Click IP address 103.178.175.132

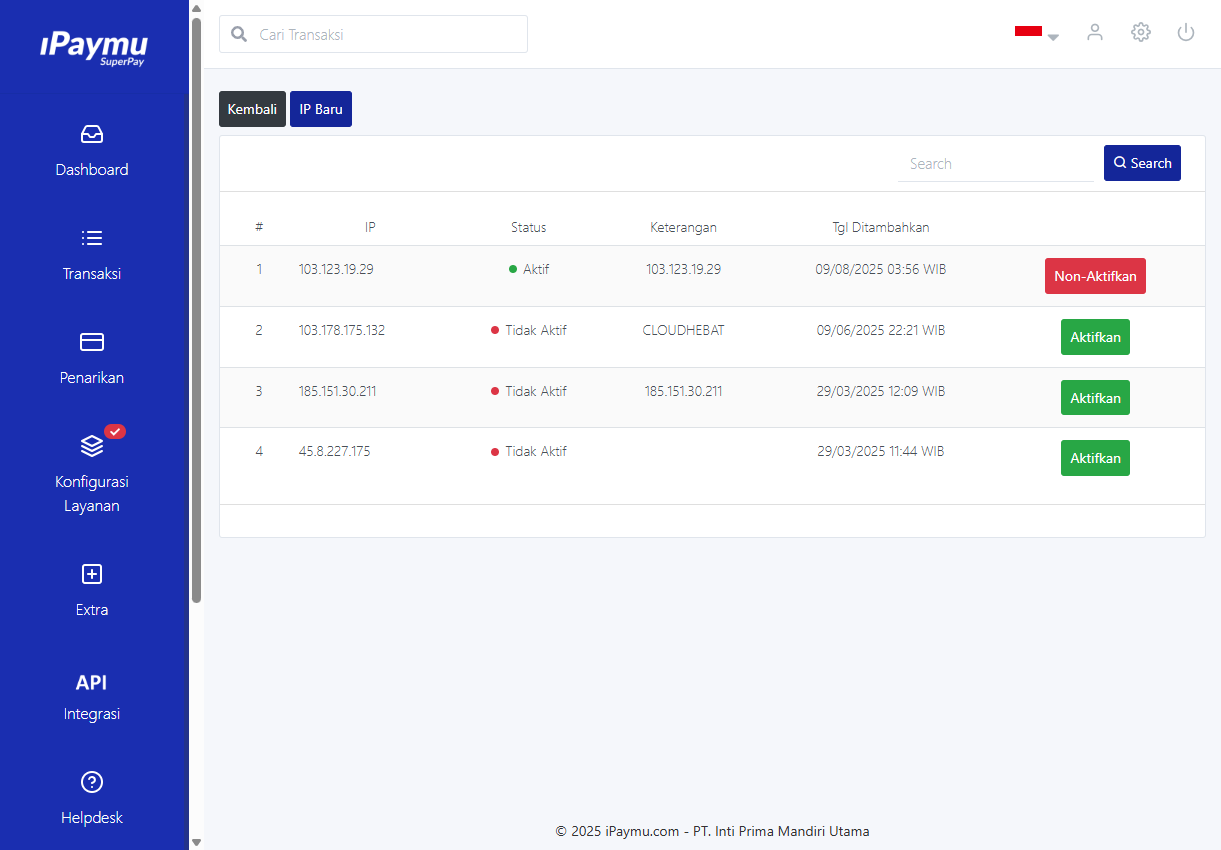coord(342,330)
